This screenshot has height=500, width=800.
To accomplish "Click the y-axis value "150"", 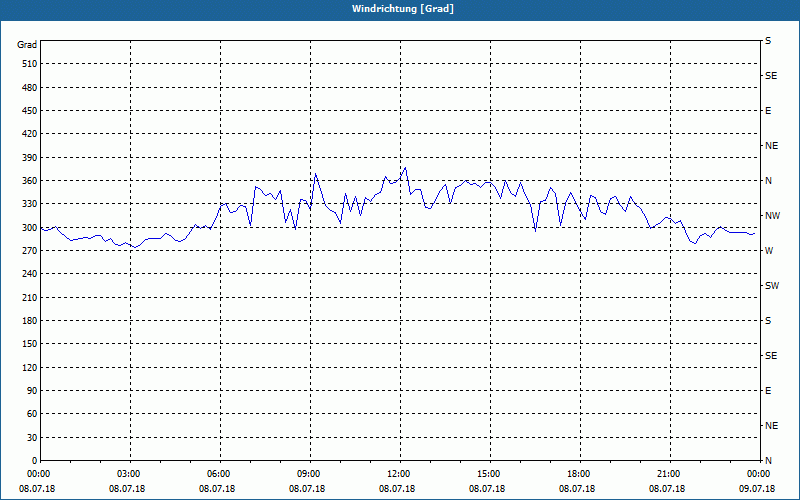I will pyautogui.click(x=30, y=344).
